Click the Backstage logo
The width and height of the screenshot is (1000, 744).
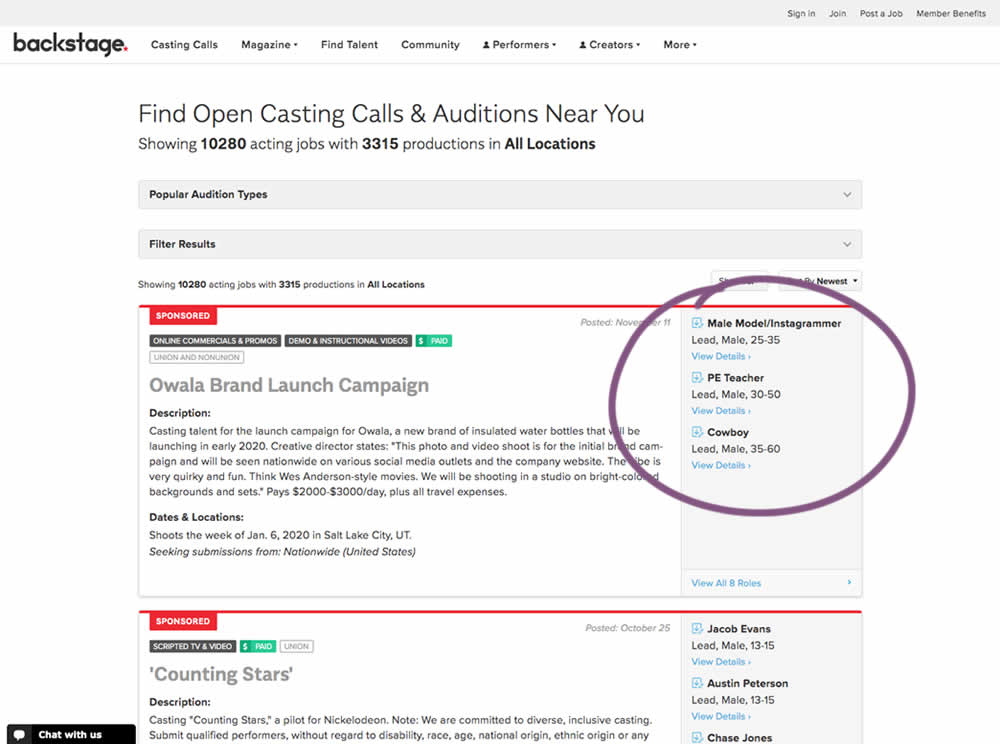70,44
